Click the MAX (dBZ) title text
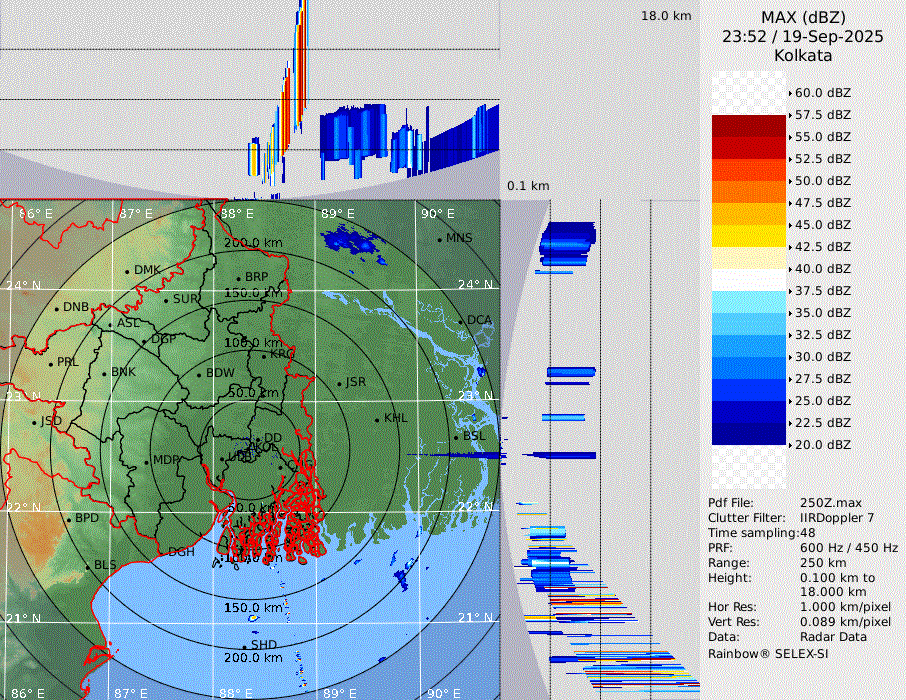The width and height of the screenshot is (906, 700). [803, 17]
